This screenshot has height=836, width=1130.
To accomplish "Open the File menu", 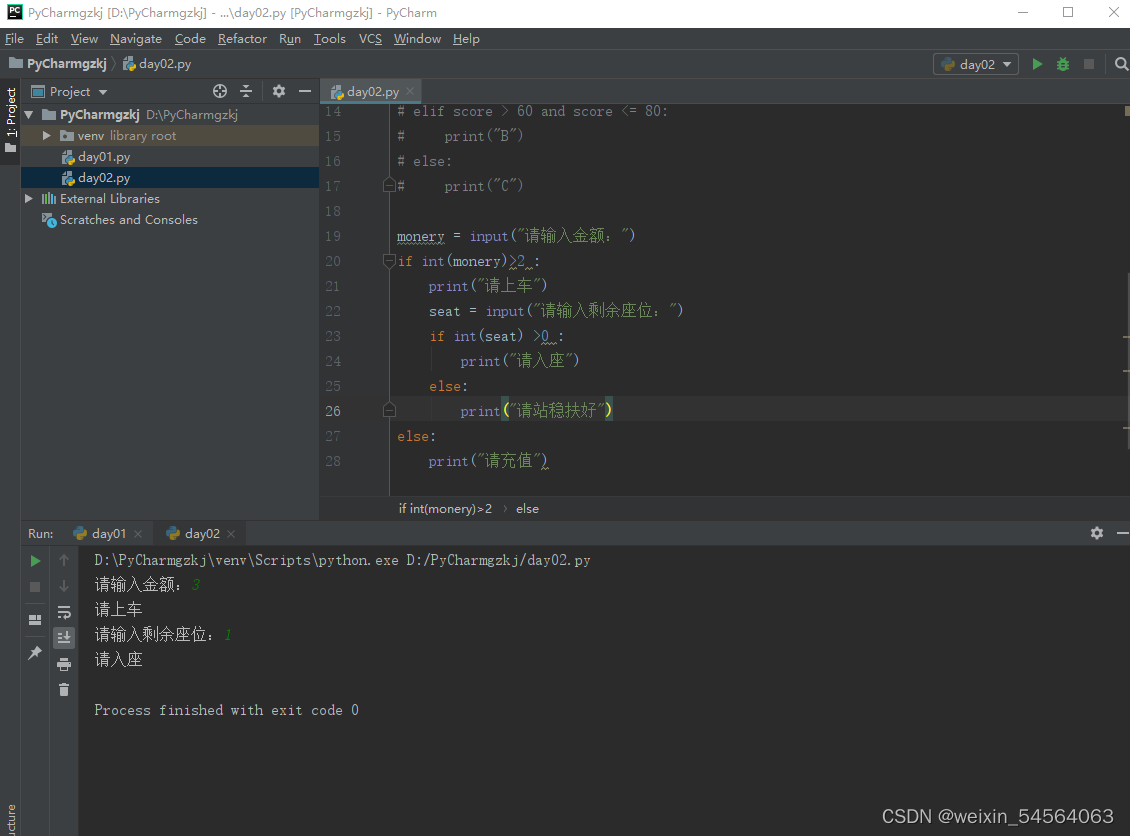I will point(14,39).
